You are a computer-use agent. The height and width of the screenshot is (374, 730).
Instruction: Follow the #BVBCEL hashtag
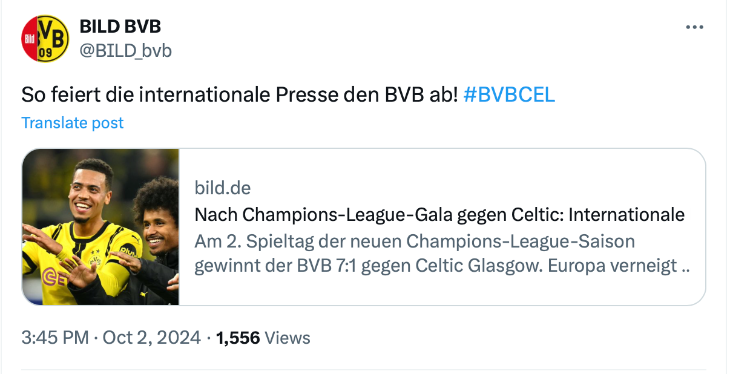pyautogui.click(x=509, y=95)
